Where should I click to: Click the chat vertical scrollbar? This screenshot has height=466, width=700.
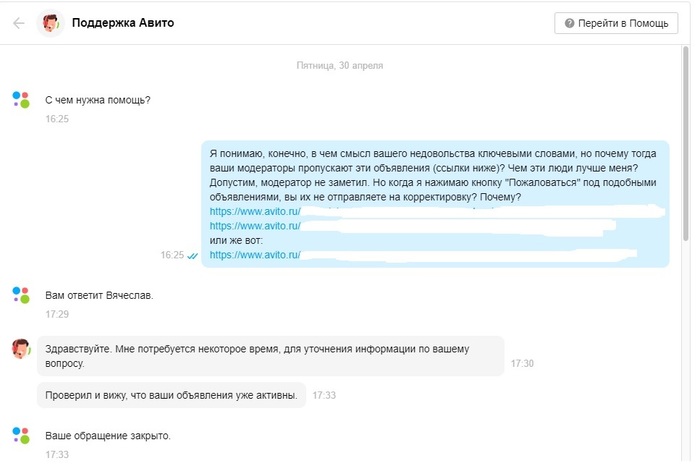(684, 150)
